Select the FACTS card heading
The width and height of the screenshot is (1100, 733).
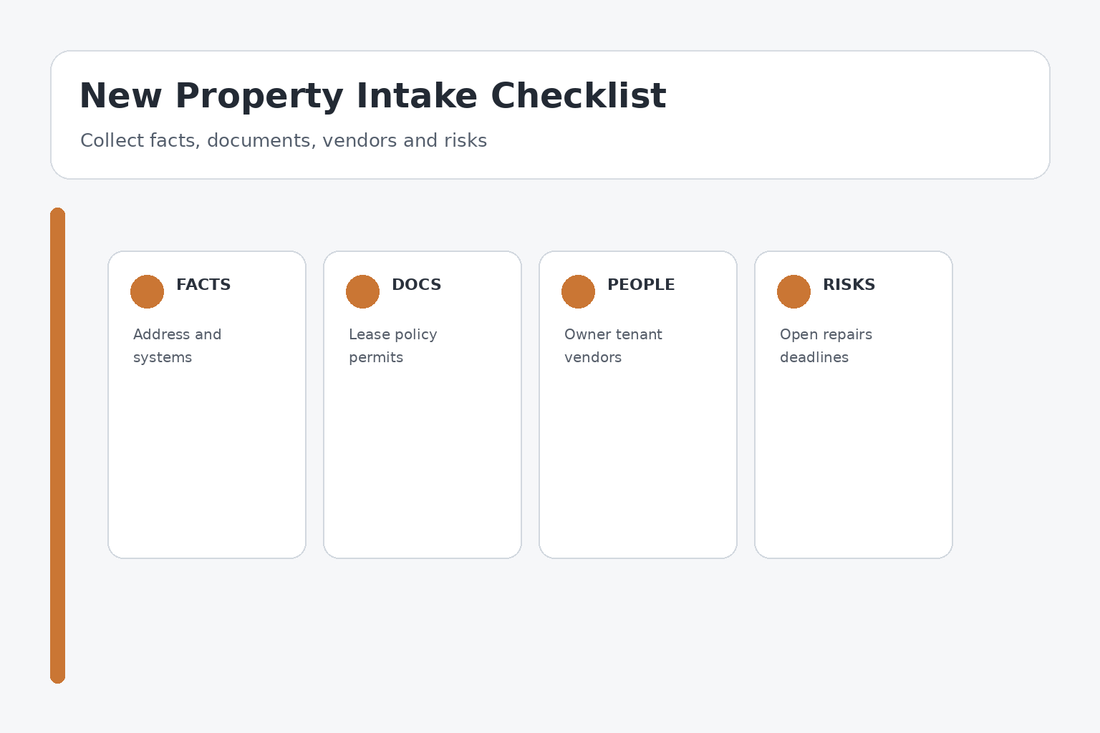tap(203, 285)
